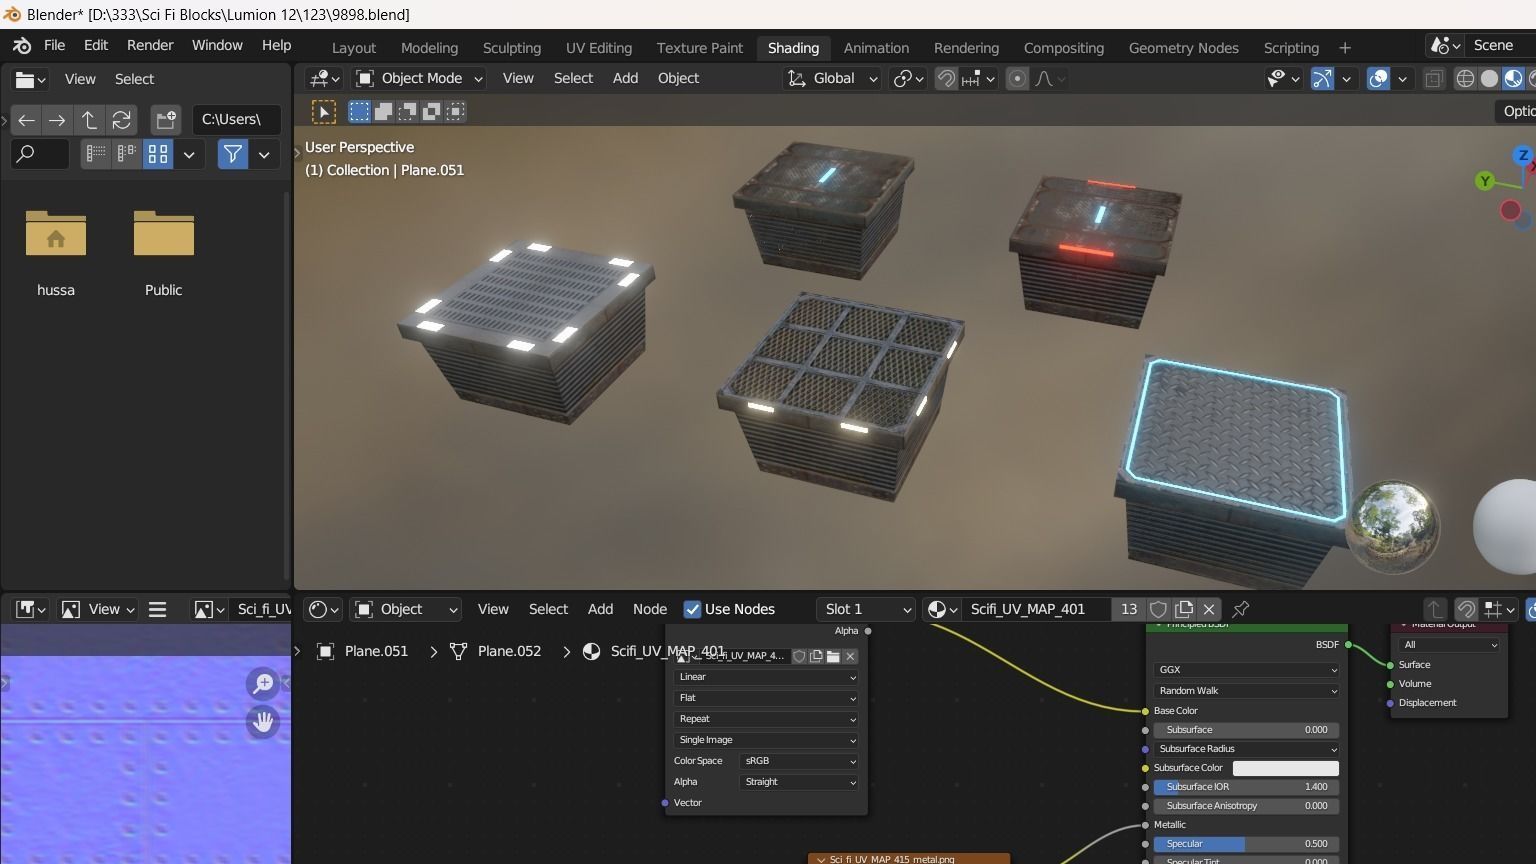Unlink material Scifi_UV_MAP_401 with X icon

click(1209, 609)
